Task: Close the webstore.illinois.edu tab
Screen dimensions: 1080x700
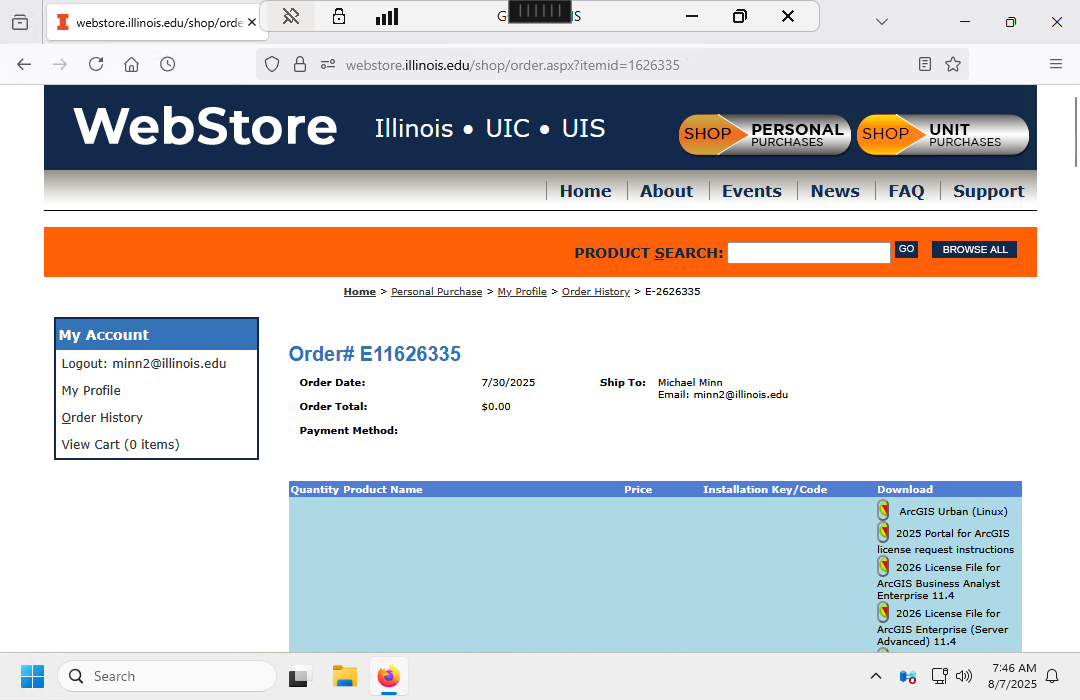Action: (x=252, y=22)
